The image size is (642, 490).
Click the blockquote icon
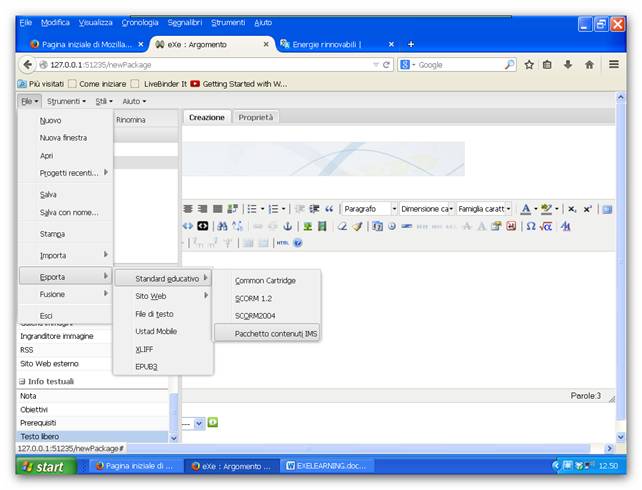[329, 209]
